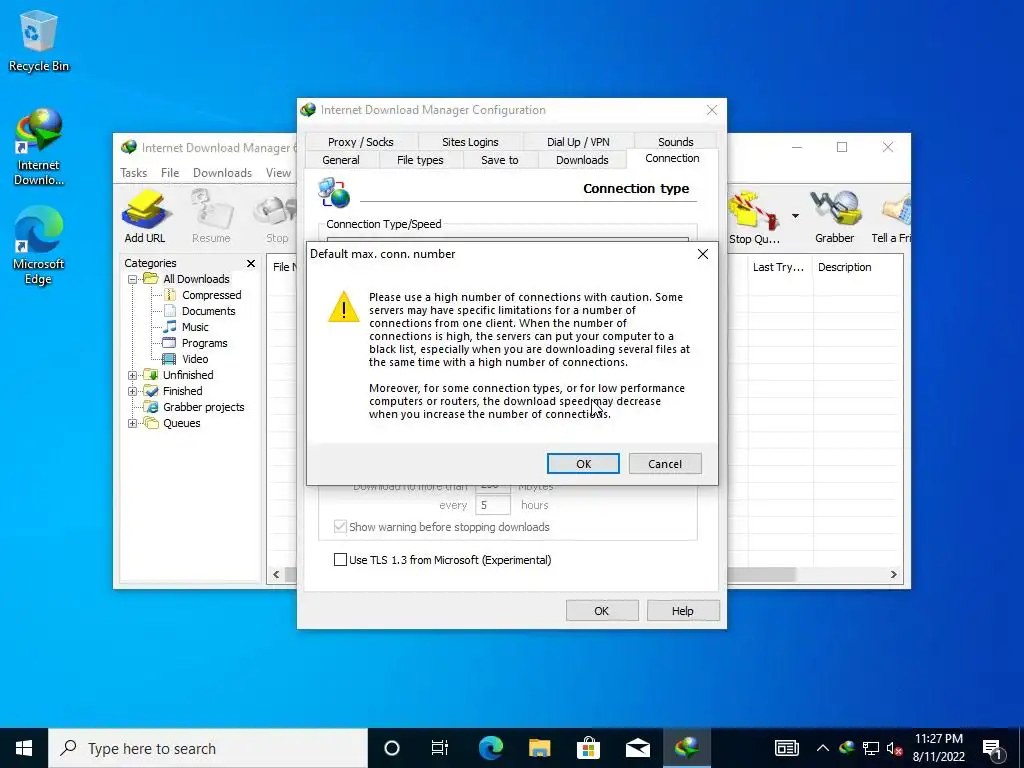Screen dimensions: 1024x768
Task: Close the Default max. conn. number dialog
Action: tap(703, 254)
